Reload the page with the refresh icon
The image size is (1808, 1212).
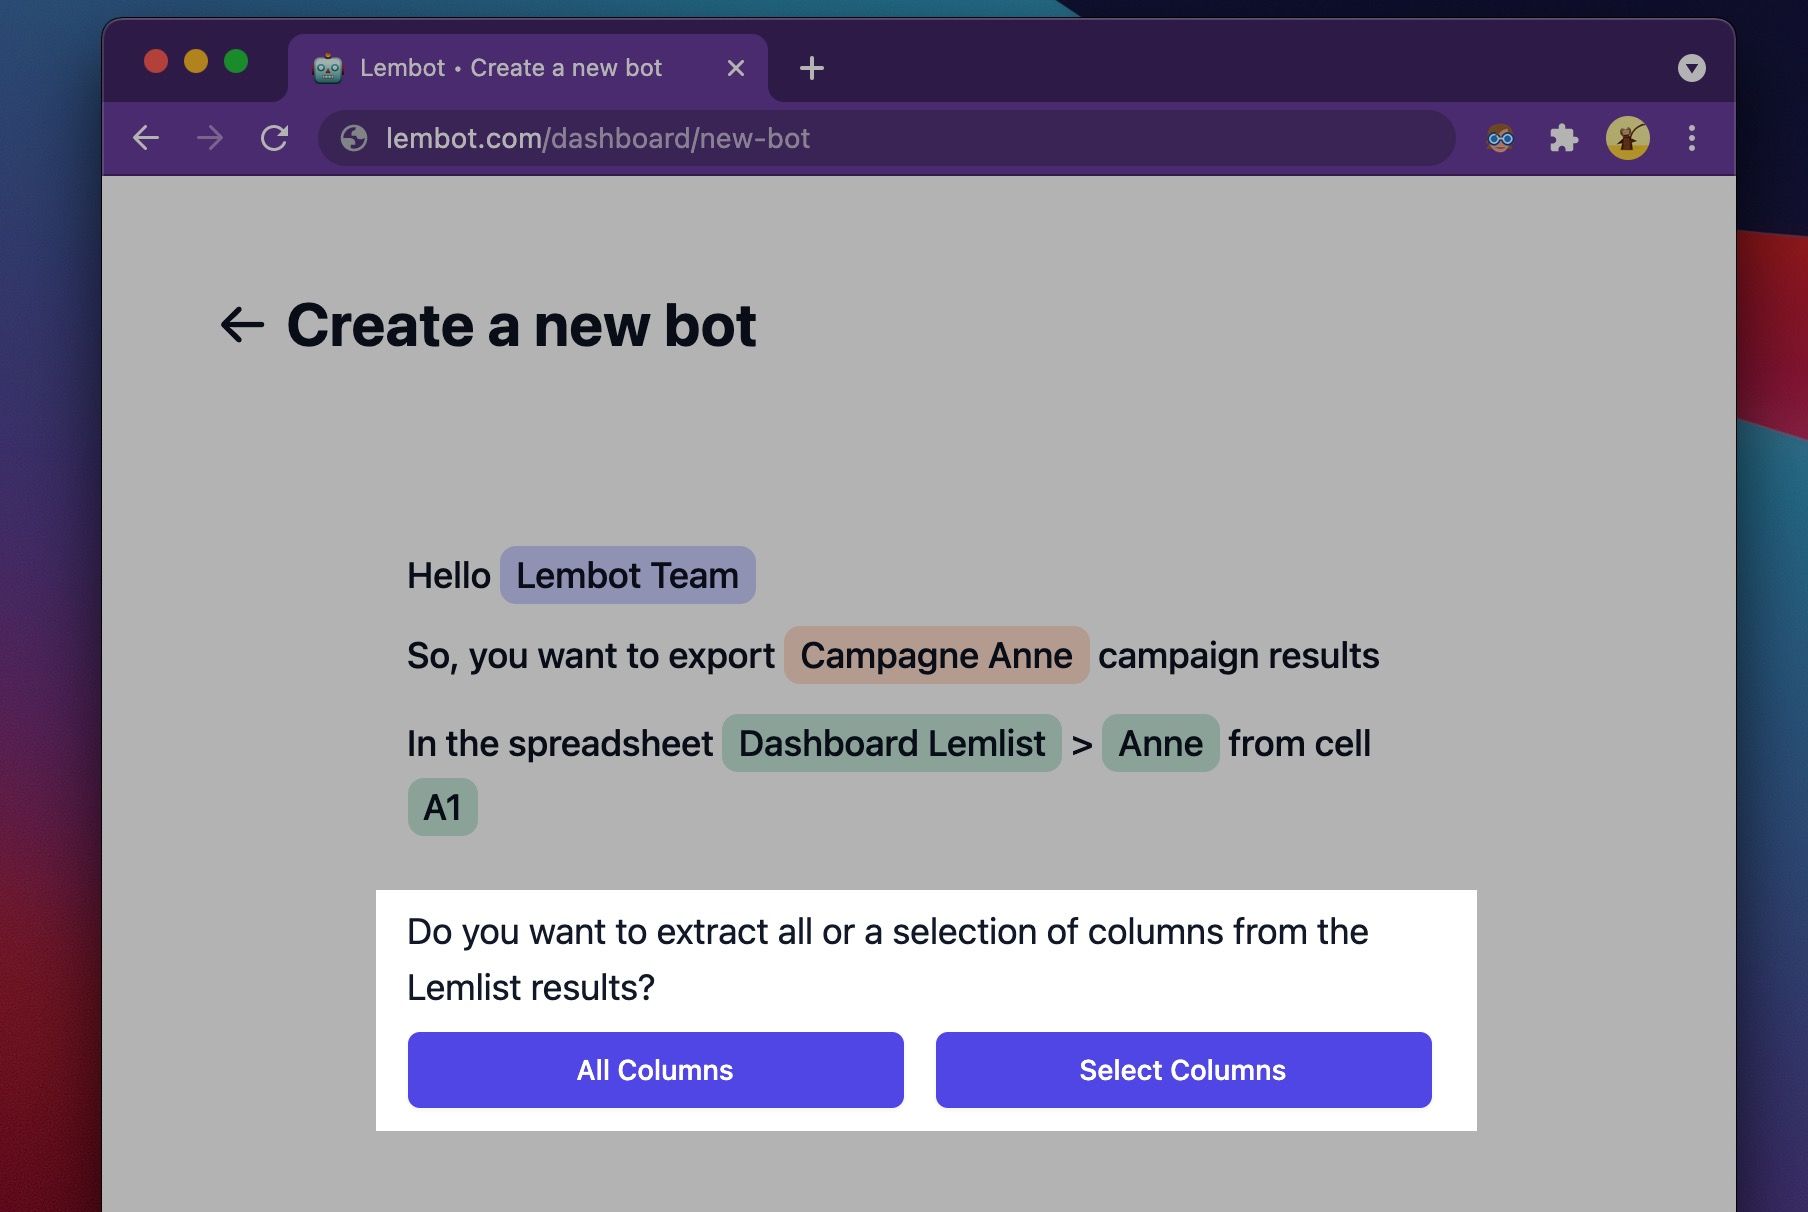click(274, 138)
